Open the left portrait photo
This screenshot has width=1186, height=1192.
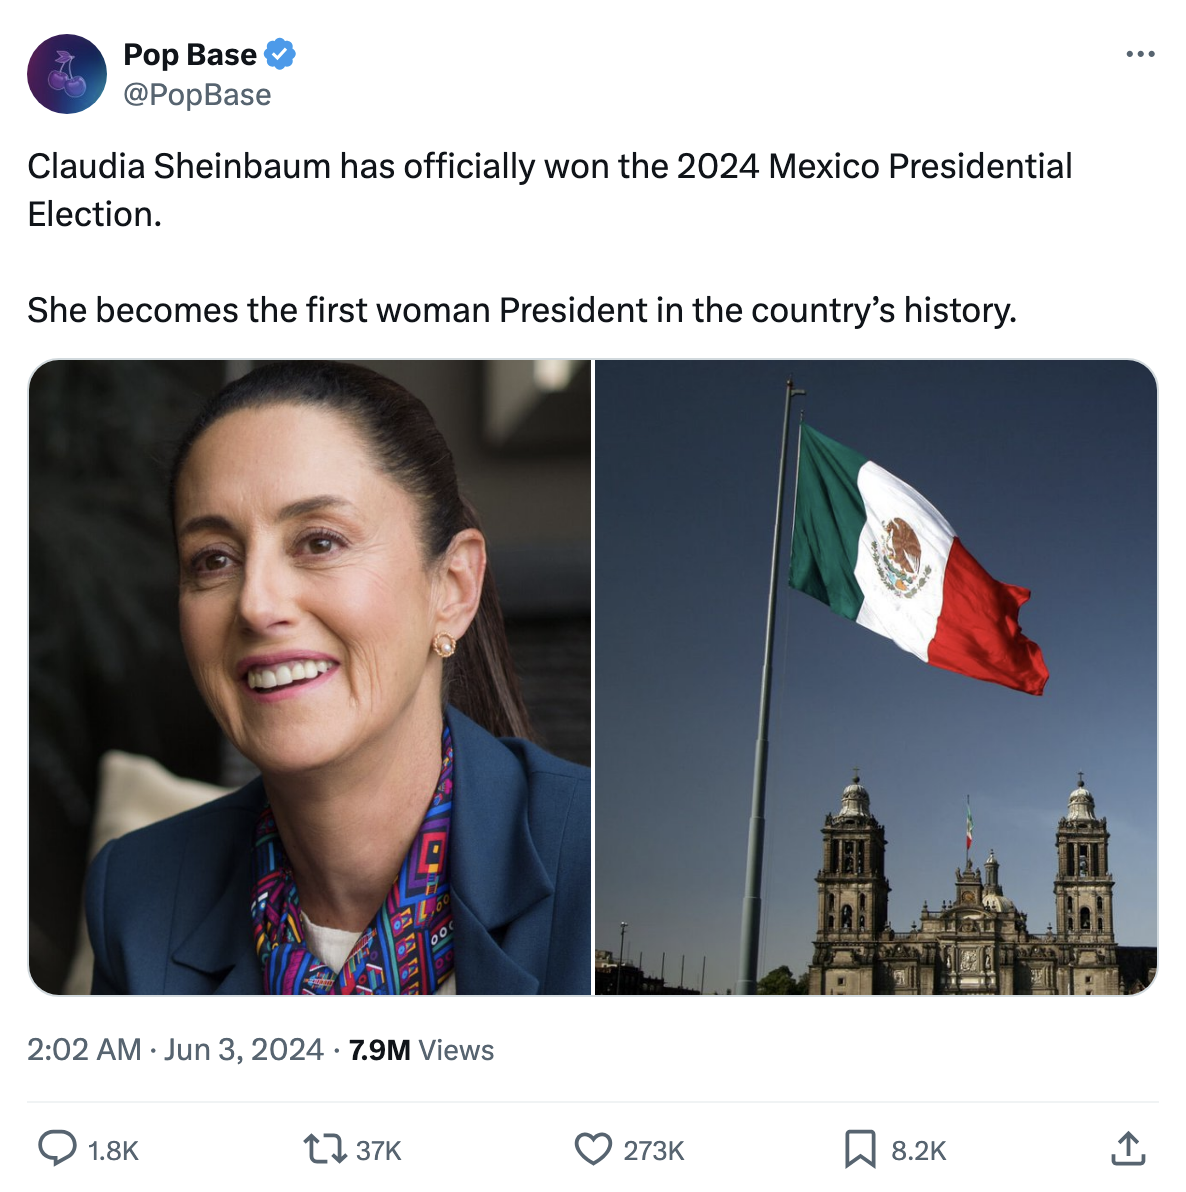[310, 677]
